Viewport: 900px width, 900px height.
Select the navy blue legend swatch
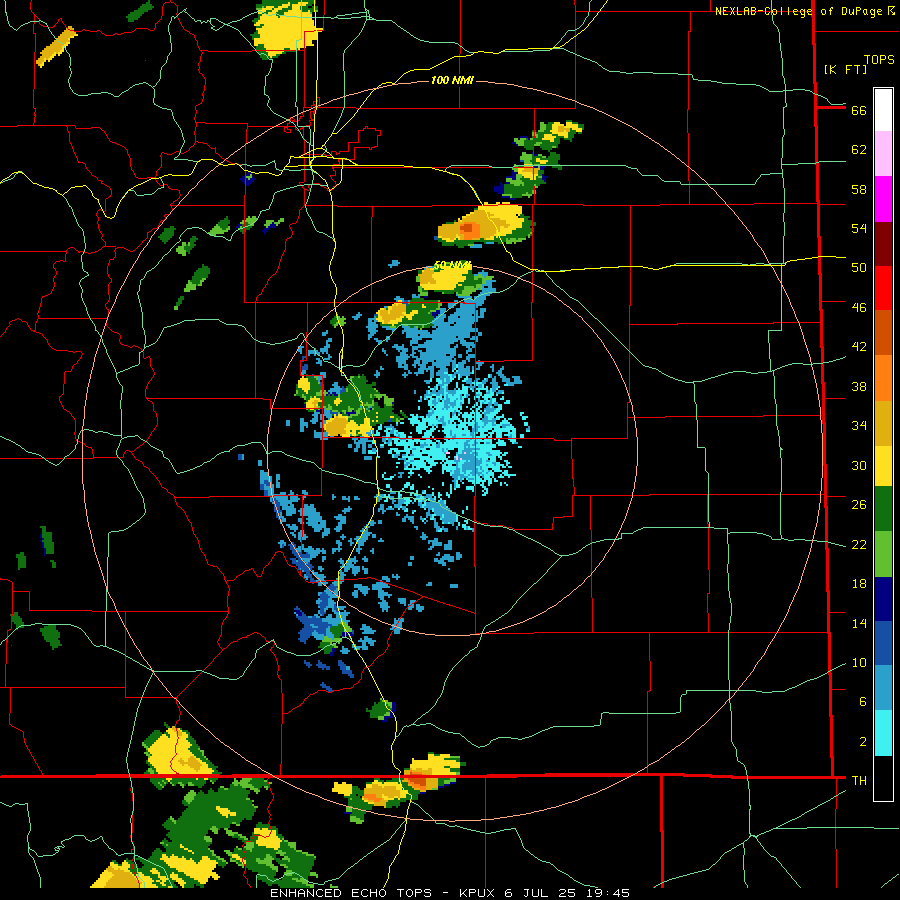click(883, 599)
